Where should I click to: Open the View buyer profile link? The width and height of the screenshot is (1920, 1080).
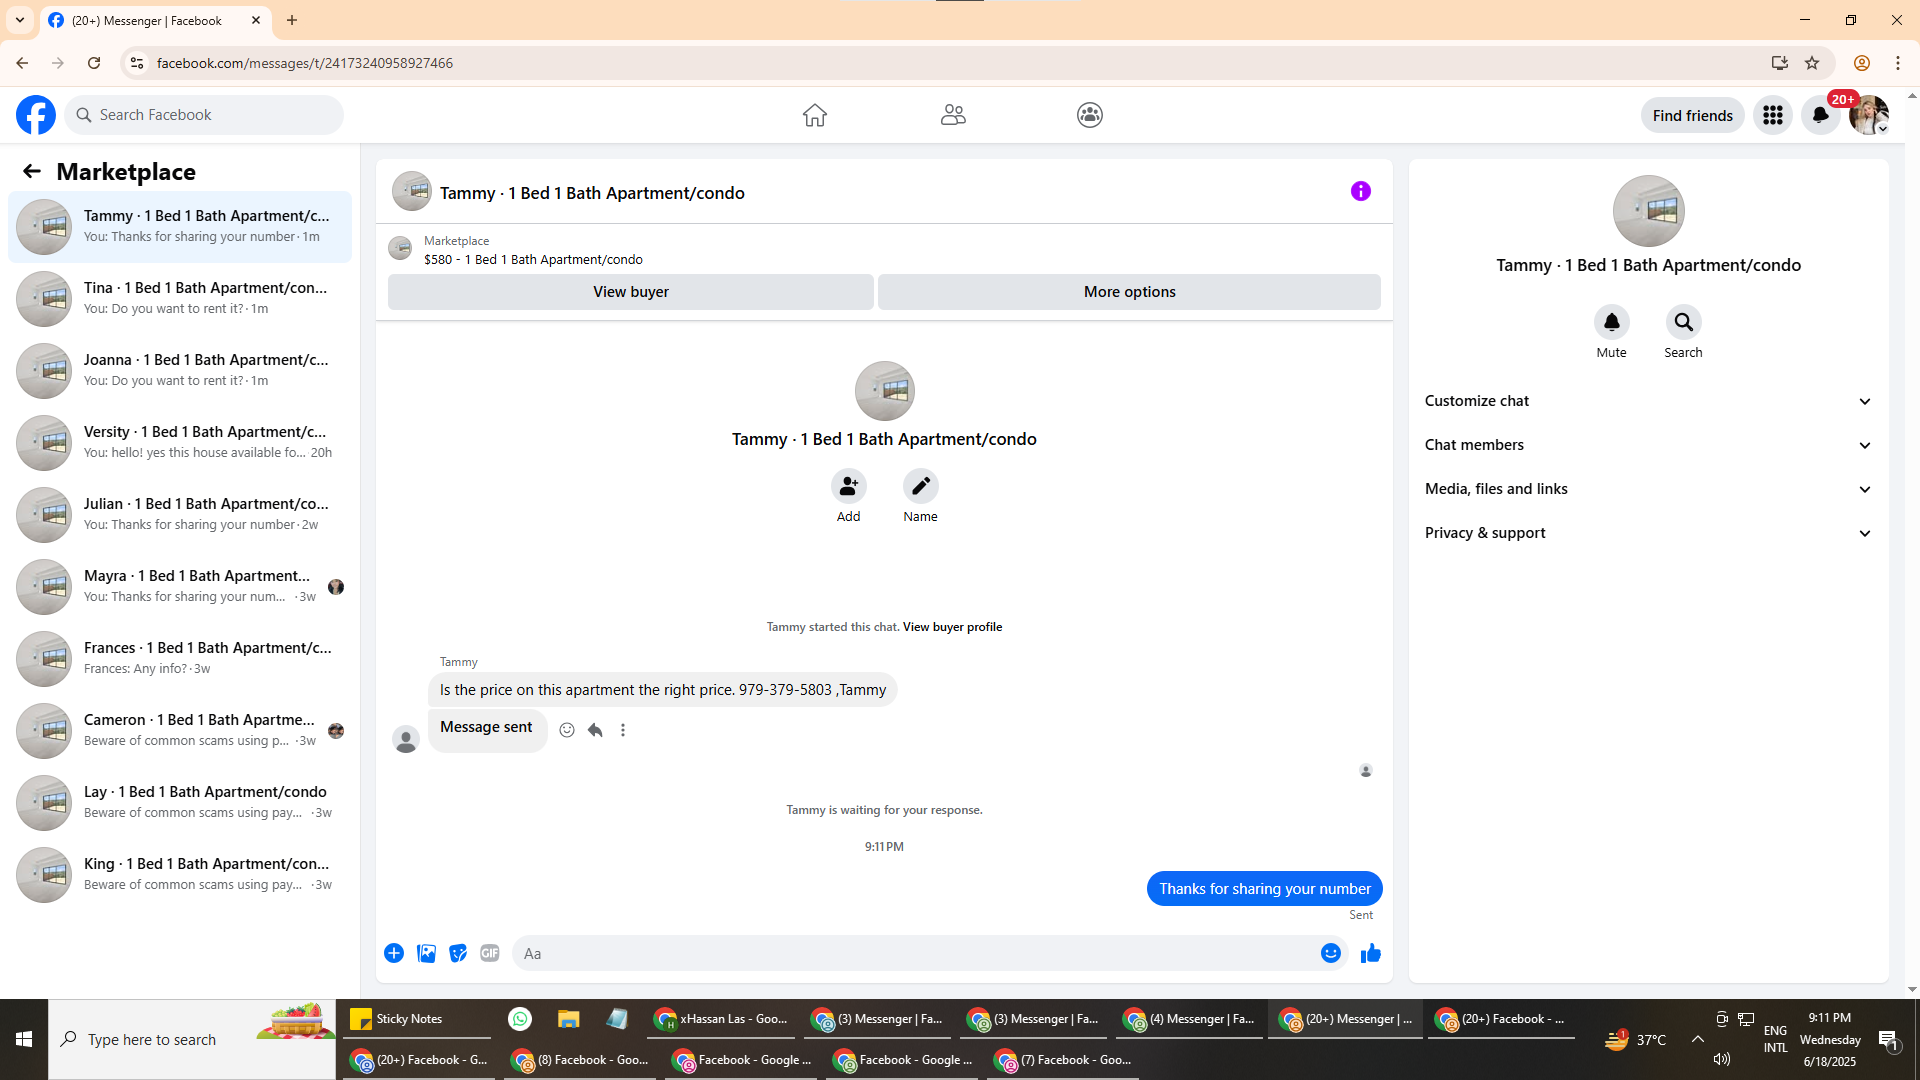[x=952, y=627]
